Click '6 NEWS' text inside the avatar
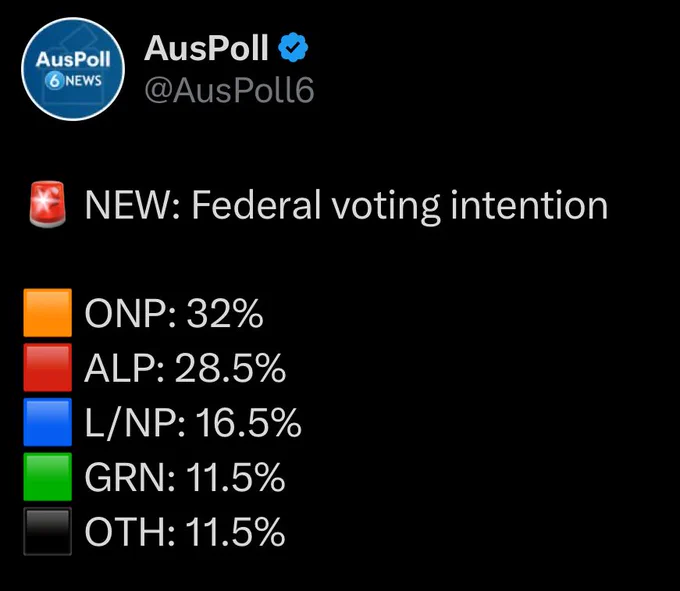The width and height of the screenshot is (680, 591). pyautogui.click(x=73, y=81)
